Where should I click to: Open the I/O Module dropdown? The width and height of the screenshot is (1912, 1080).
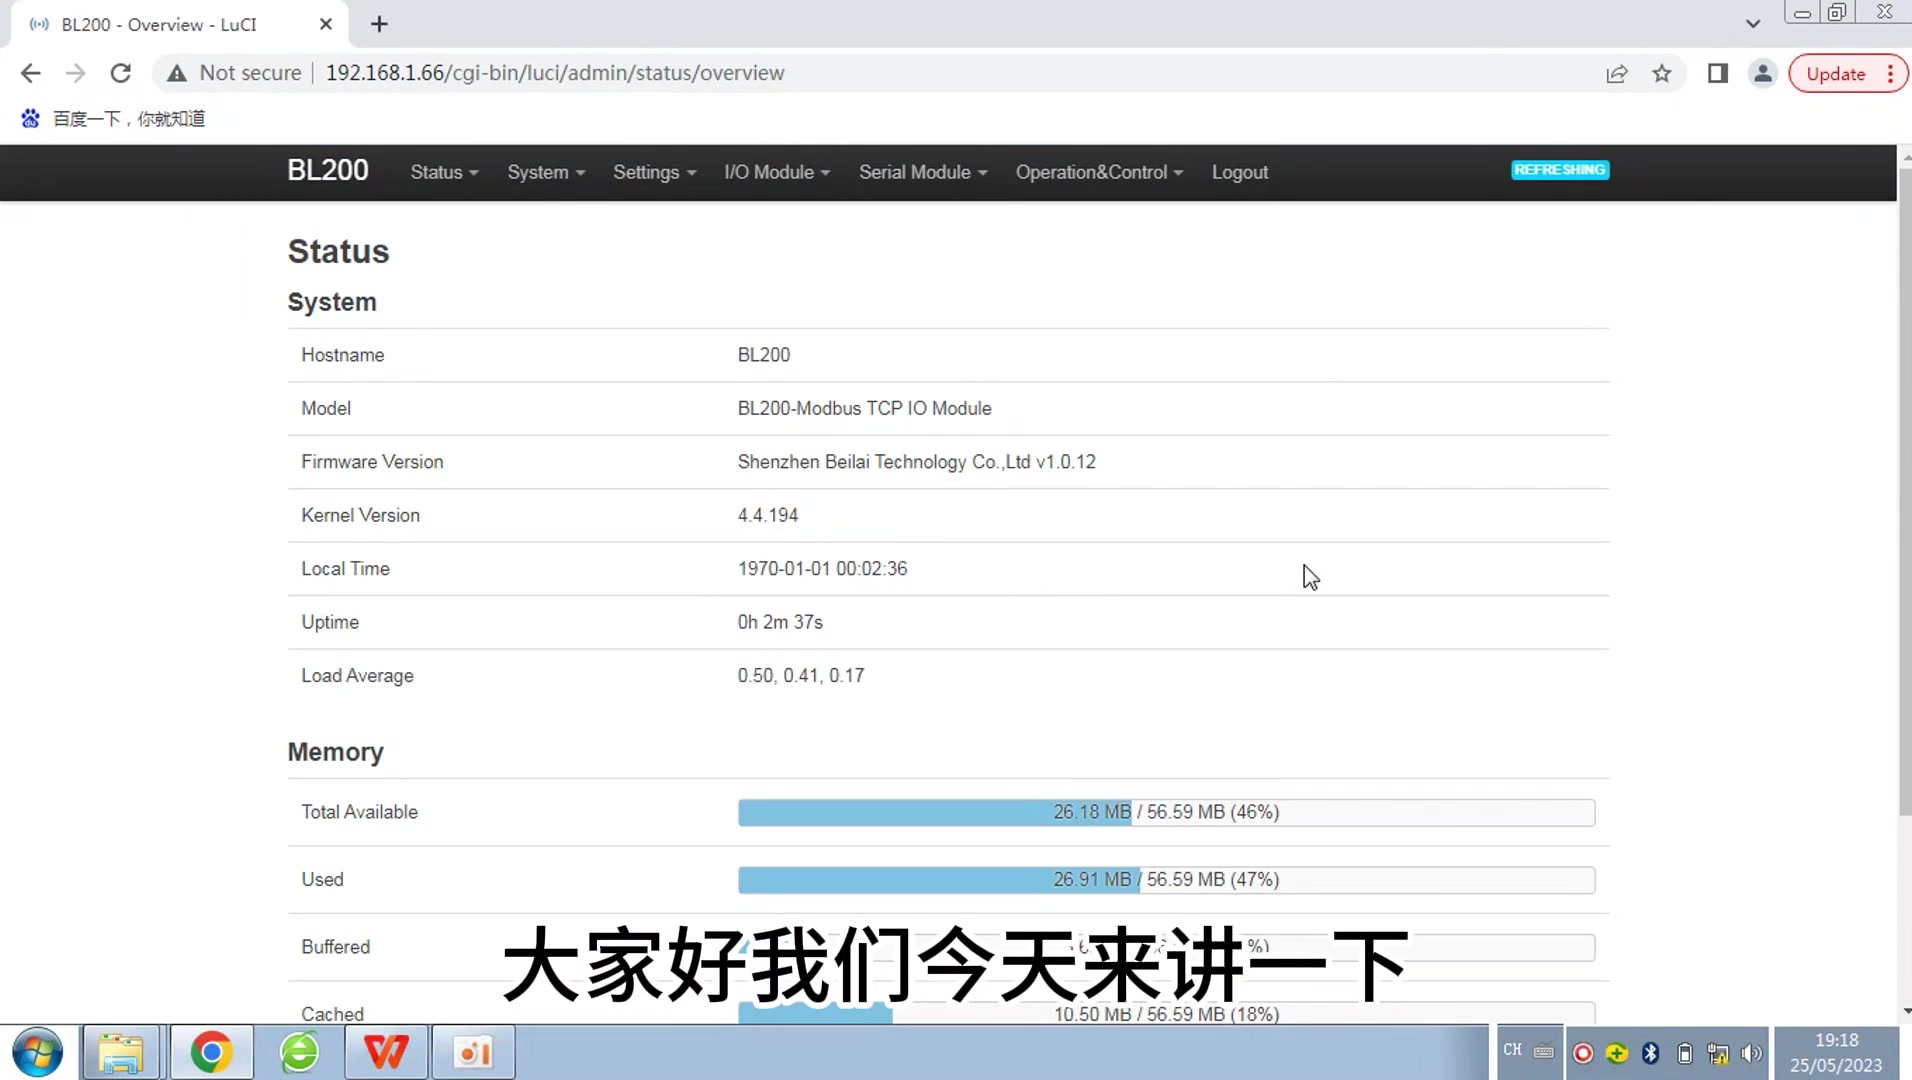tap(776, 172)
